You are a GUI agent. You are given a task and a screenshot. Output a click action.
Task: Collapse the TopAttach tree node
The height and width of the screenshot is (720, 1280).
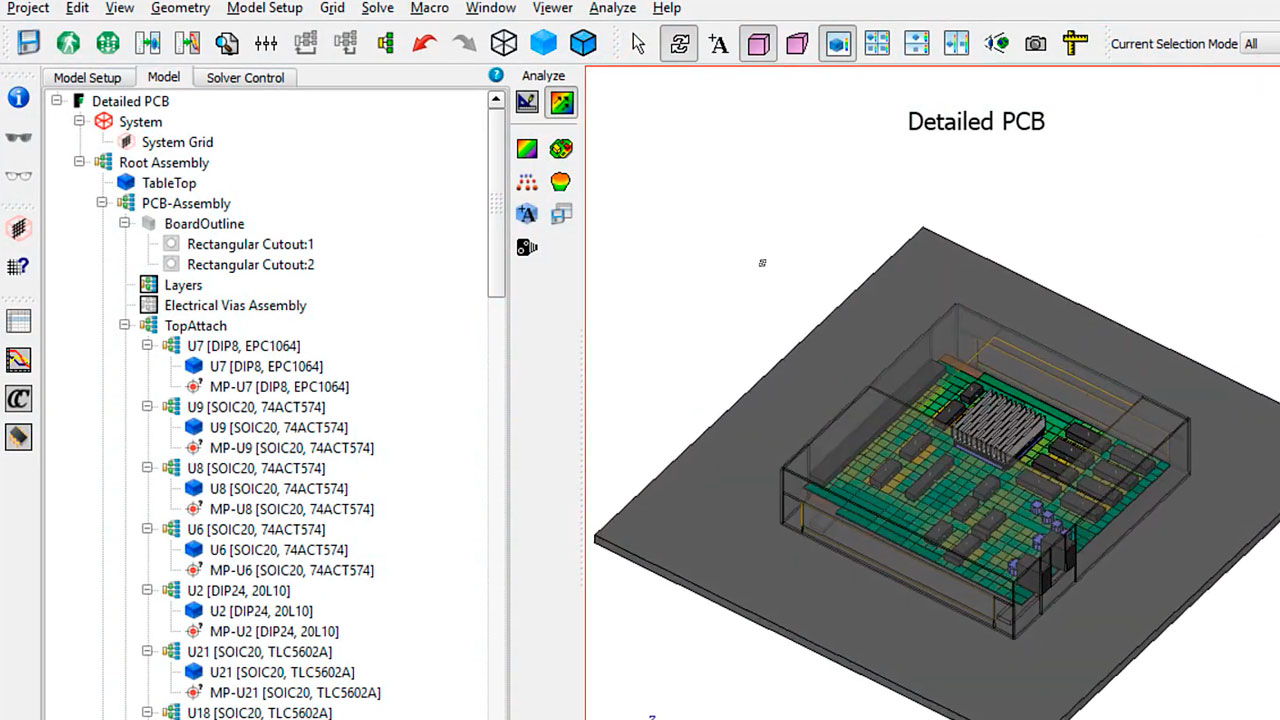125,325
